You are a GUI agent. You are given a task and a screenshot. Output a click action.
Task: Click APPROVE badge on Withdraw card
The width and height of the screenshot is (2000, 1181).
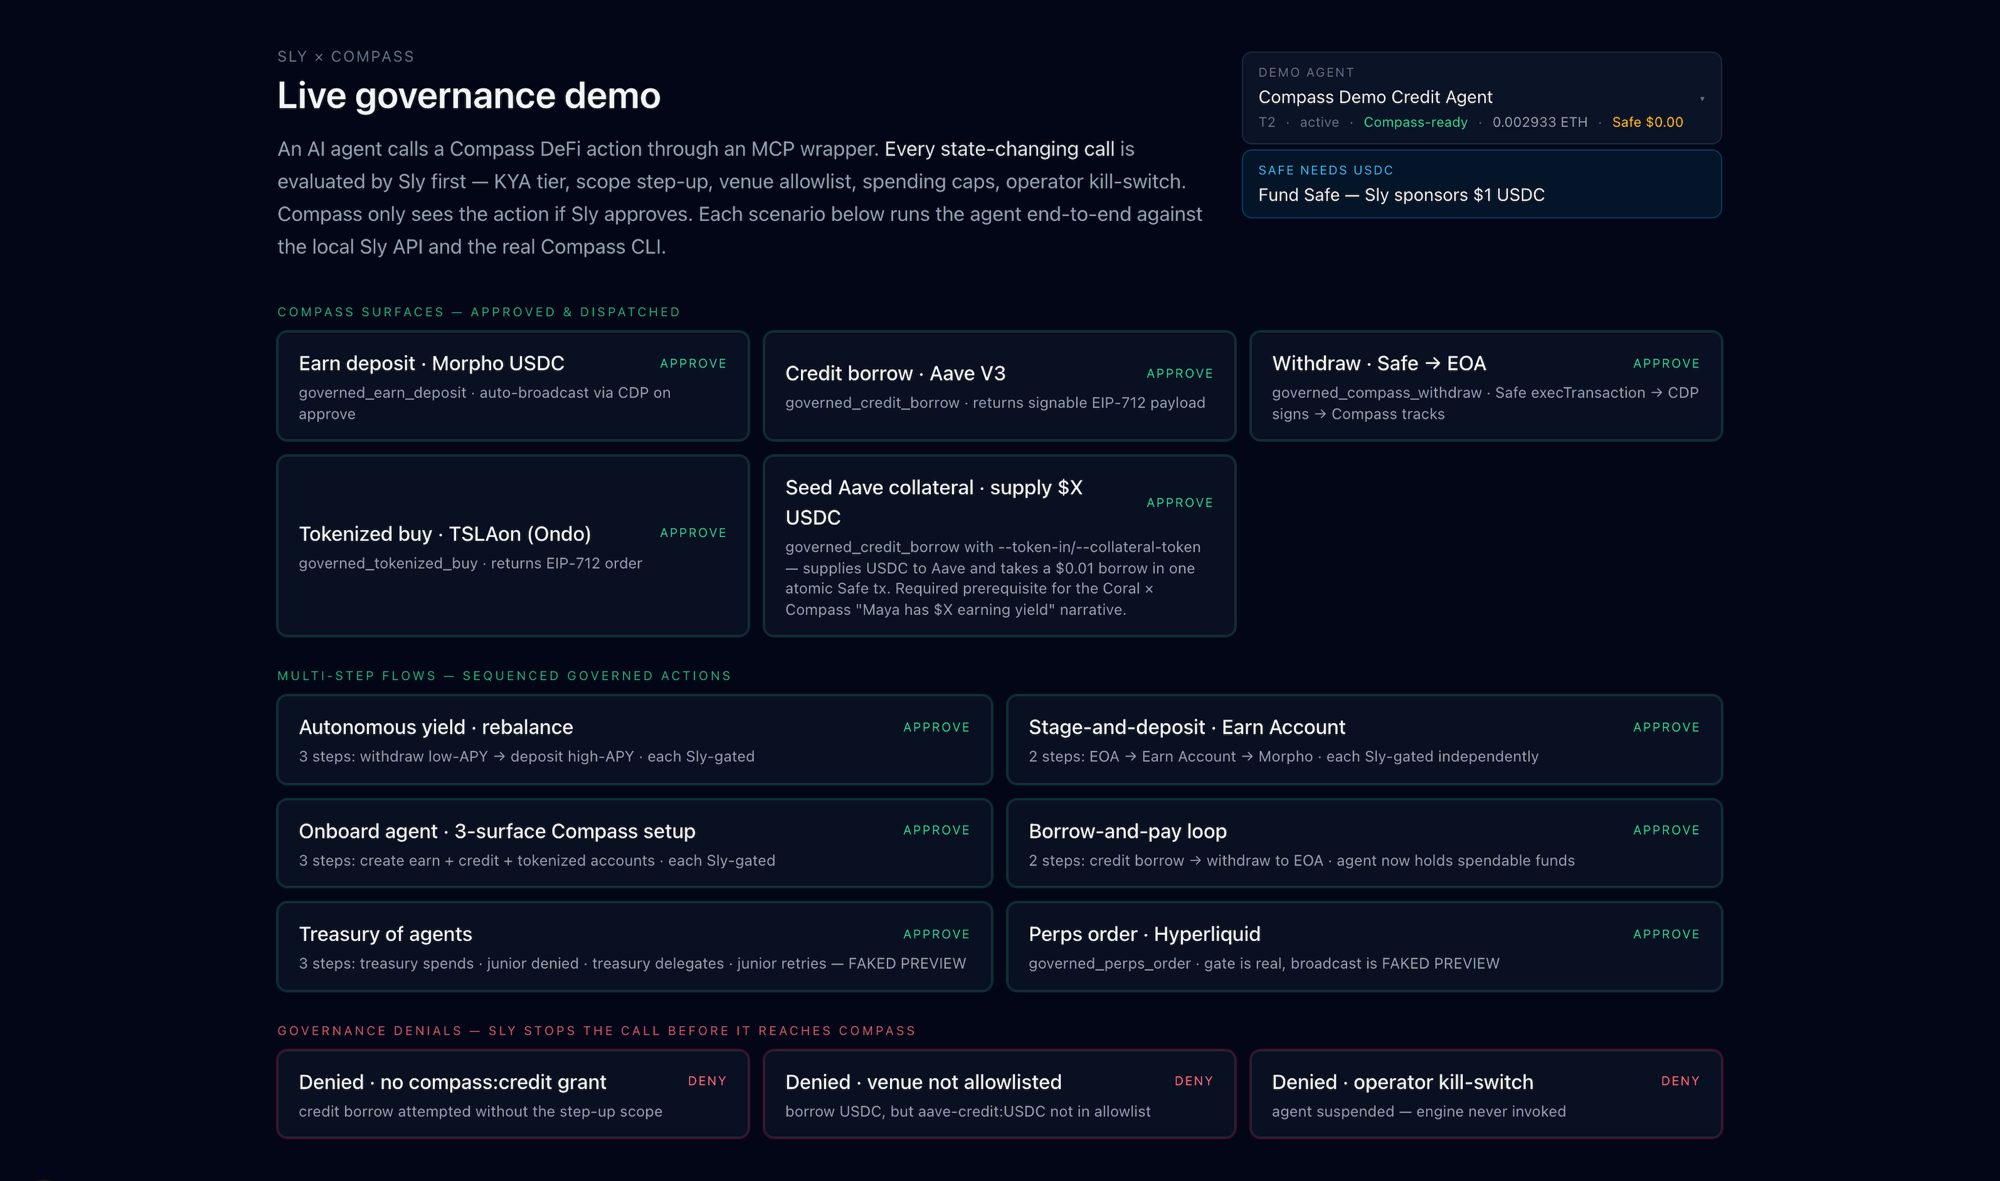1666,364
